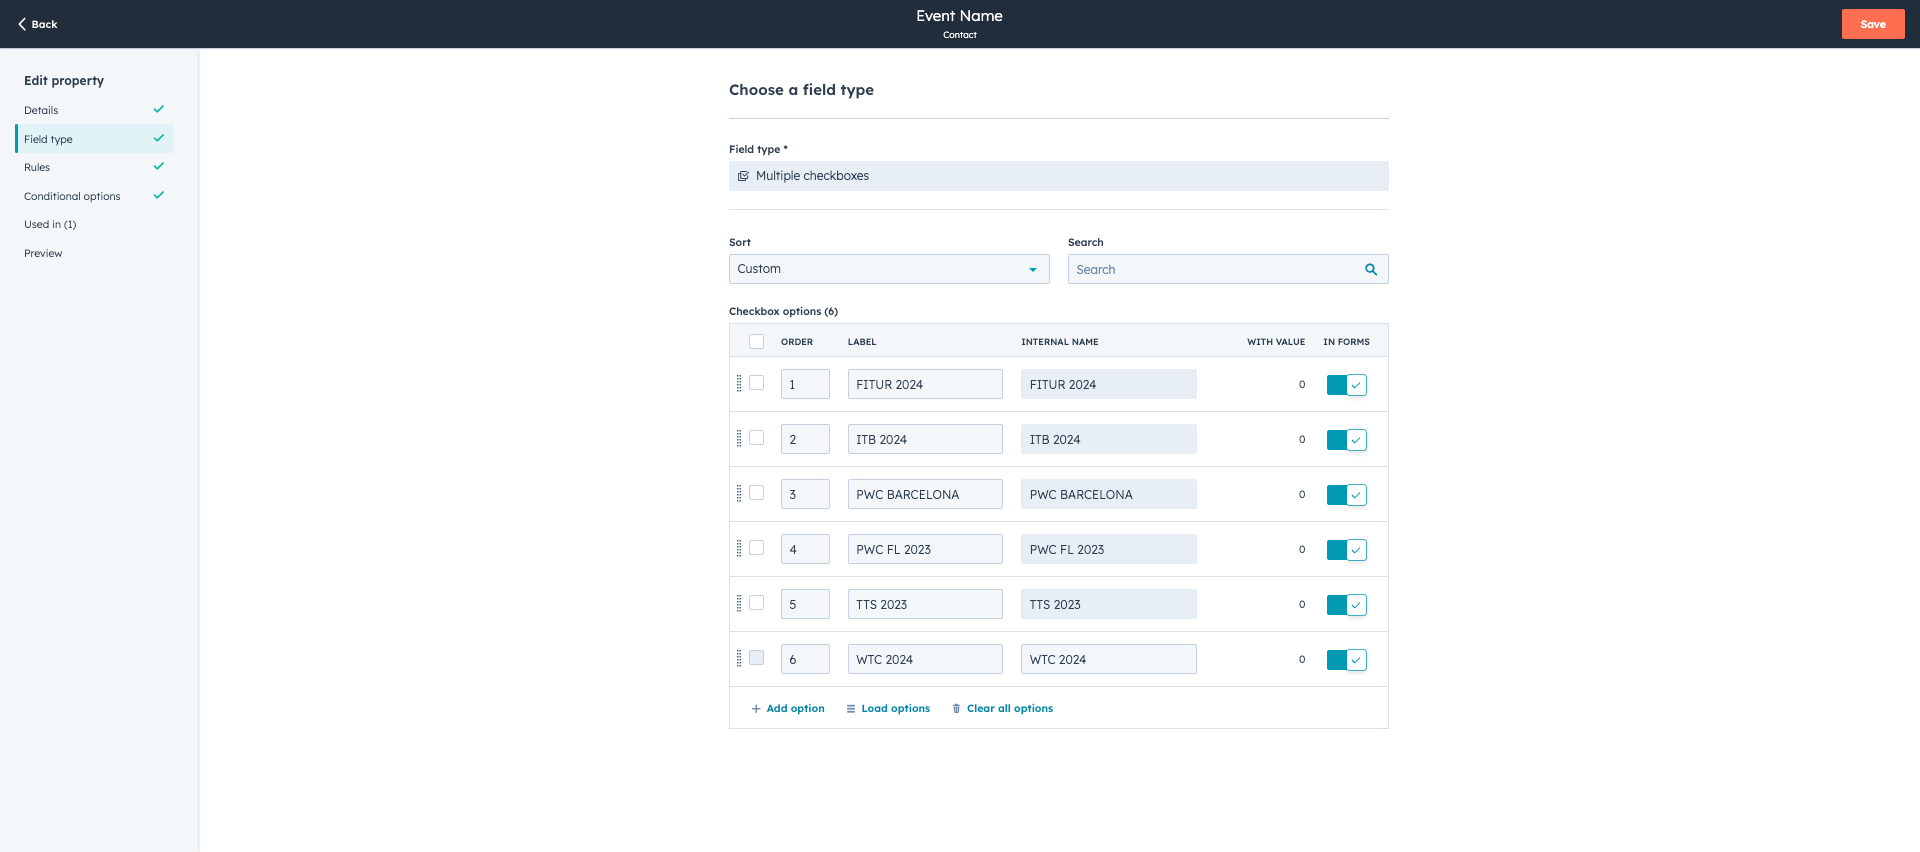1920x852 pixels.
Task: Edit the TTS 2023 label field
Action: tap(925, 604)
